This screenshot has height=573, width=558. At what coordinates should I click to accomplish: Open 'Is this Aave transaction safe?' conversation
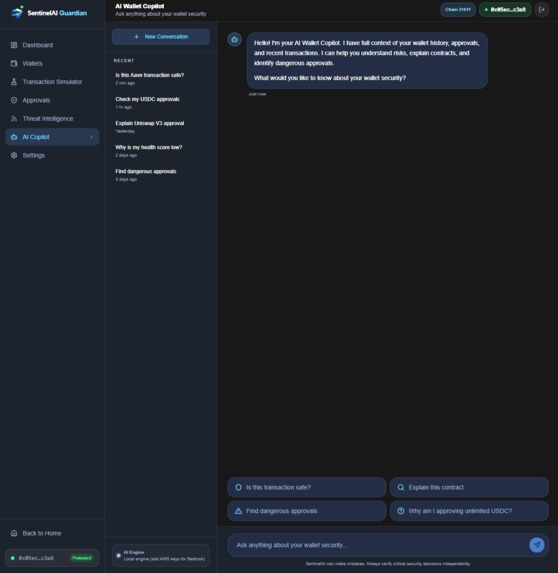tap(161, 79)
